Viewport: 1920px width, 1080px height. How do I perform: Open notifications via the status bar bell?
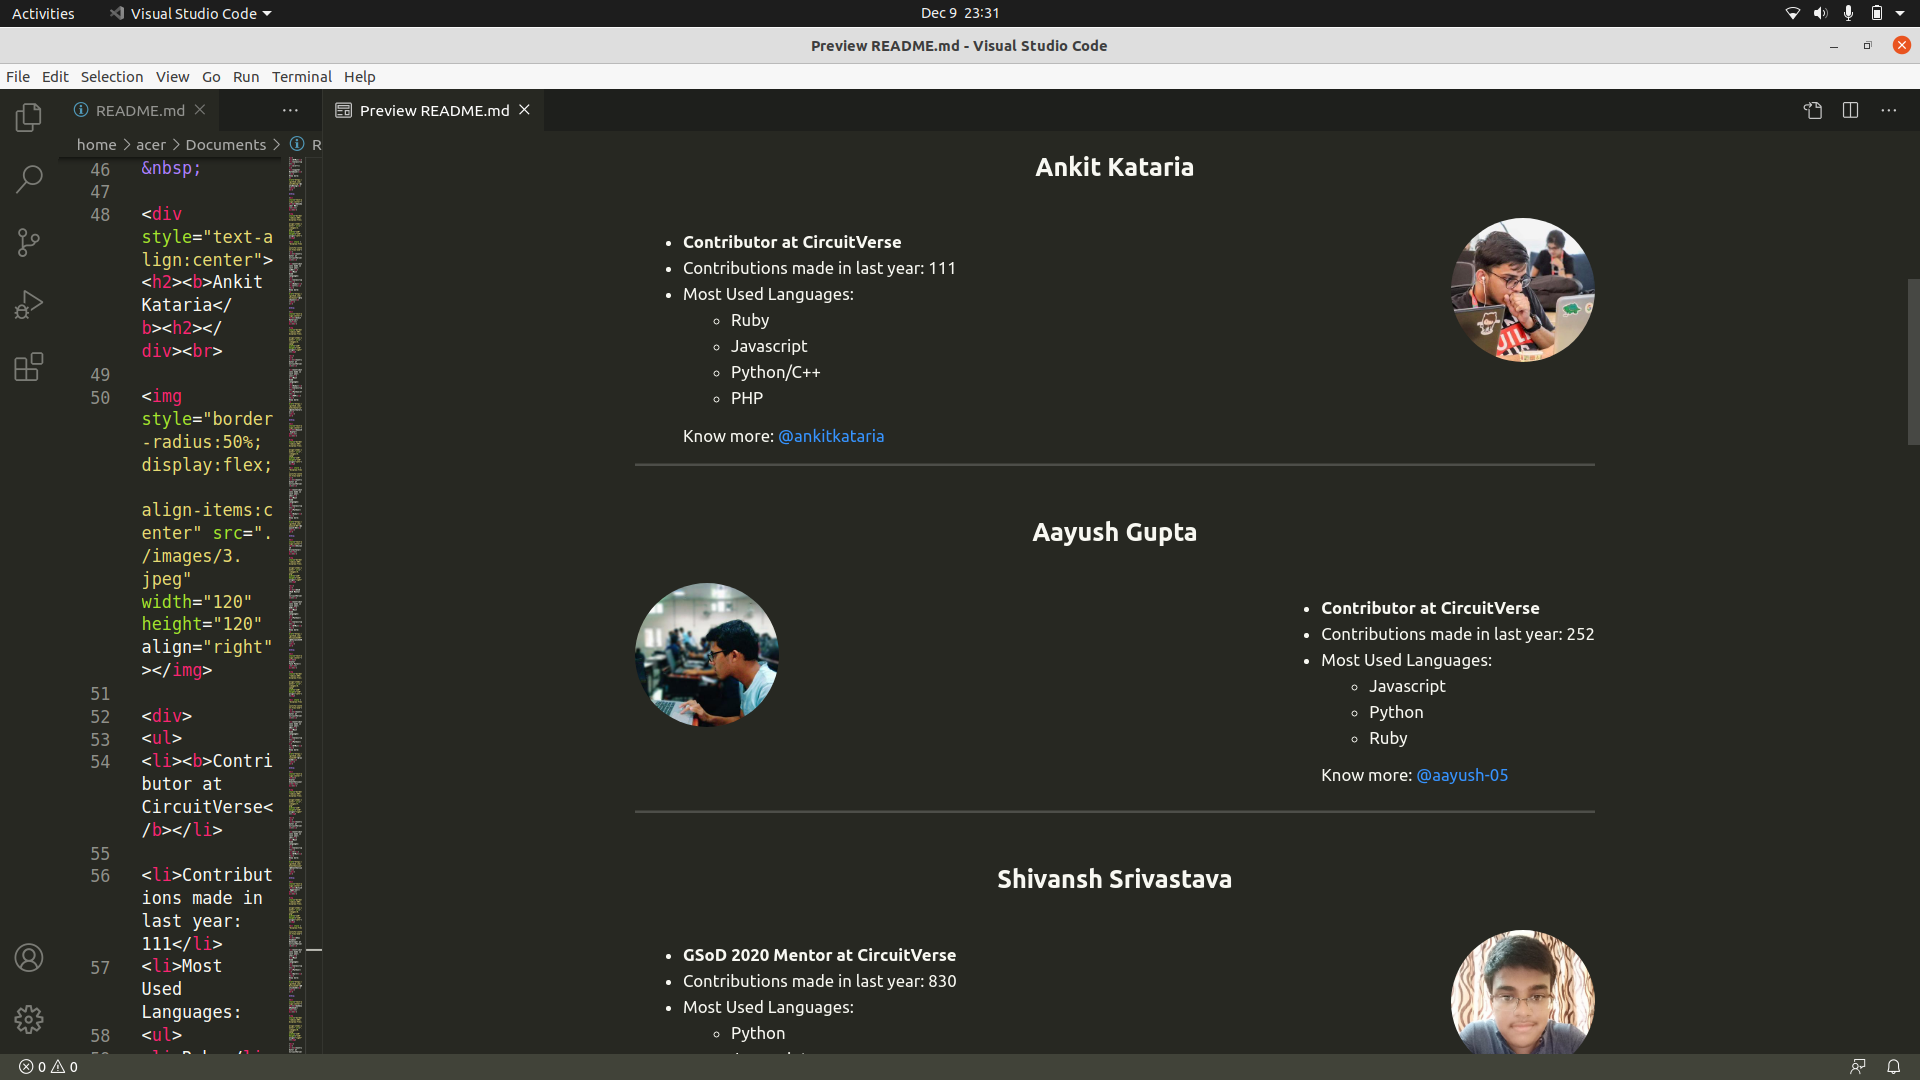(1893, 1066)
